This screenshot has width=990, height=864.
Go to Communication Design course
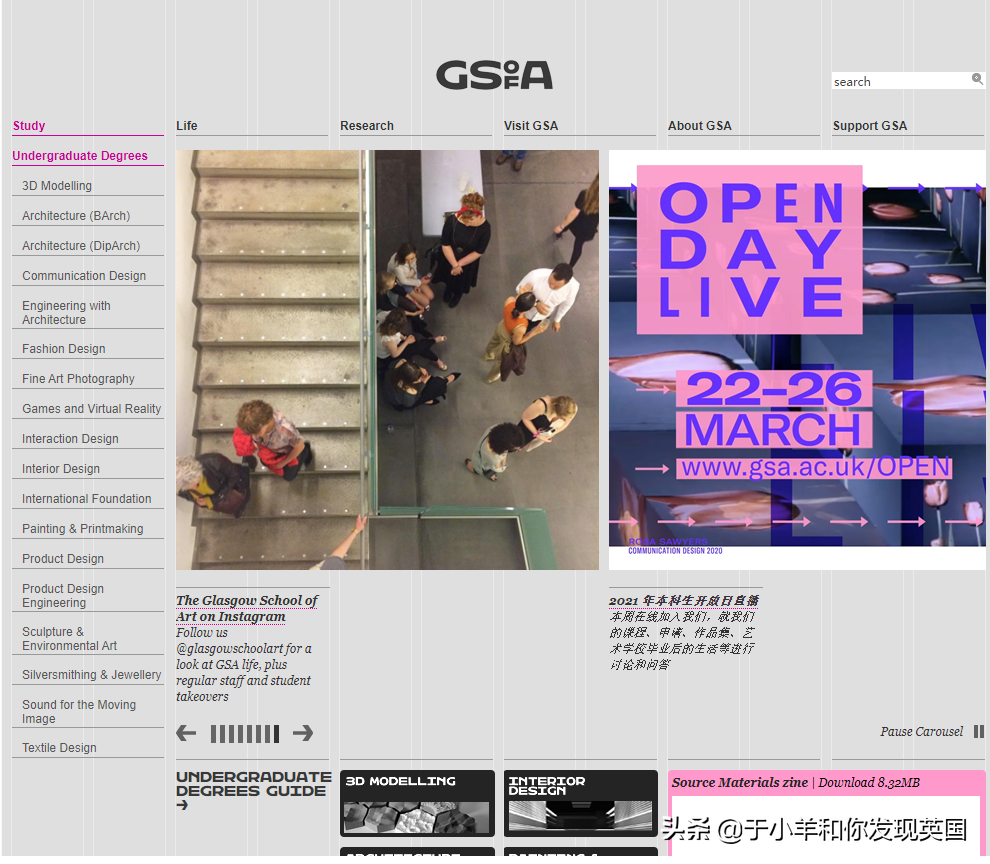tap(84, 275)
